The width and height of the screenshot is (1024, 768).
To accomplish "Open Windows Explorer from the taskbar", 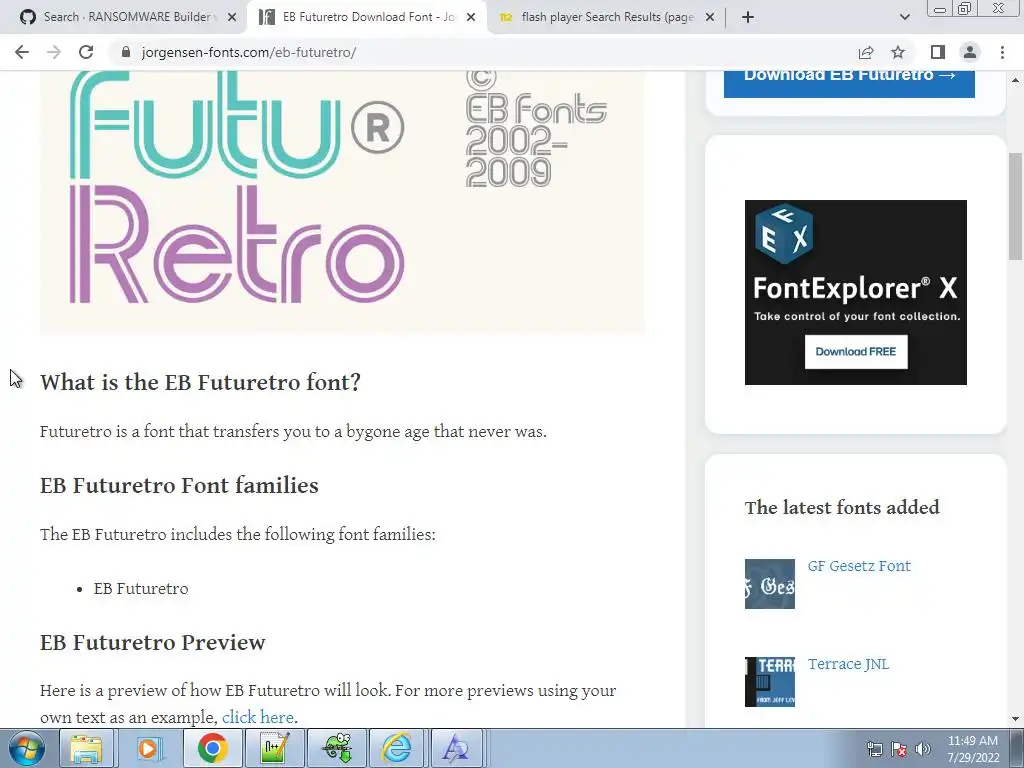I will [x=86, y=748].
